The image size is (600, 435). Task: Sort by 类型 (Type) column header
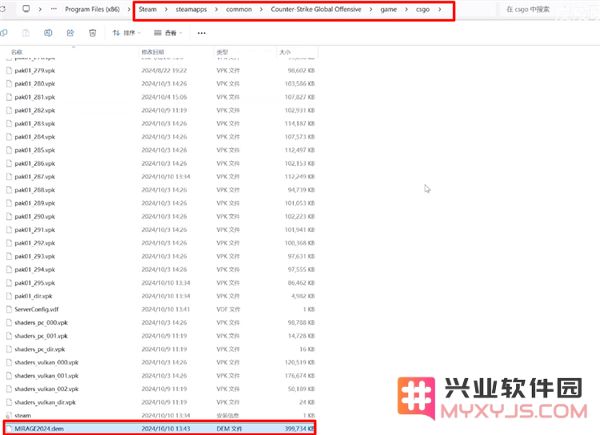coord(222,52)
